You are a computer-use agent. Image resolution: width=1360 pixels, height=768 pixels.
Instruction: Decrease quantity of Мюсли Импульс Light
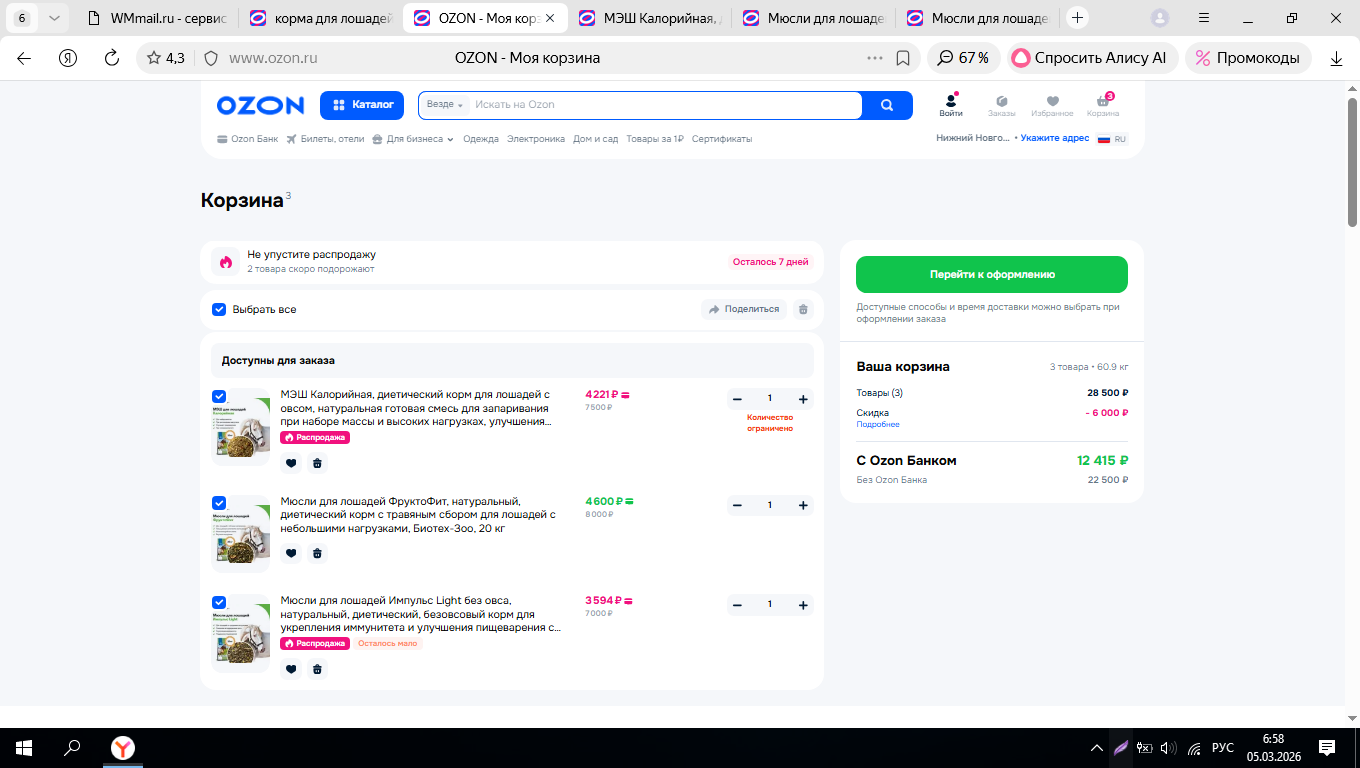pos(737,605)
